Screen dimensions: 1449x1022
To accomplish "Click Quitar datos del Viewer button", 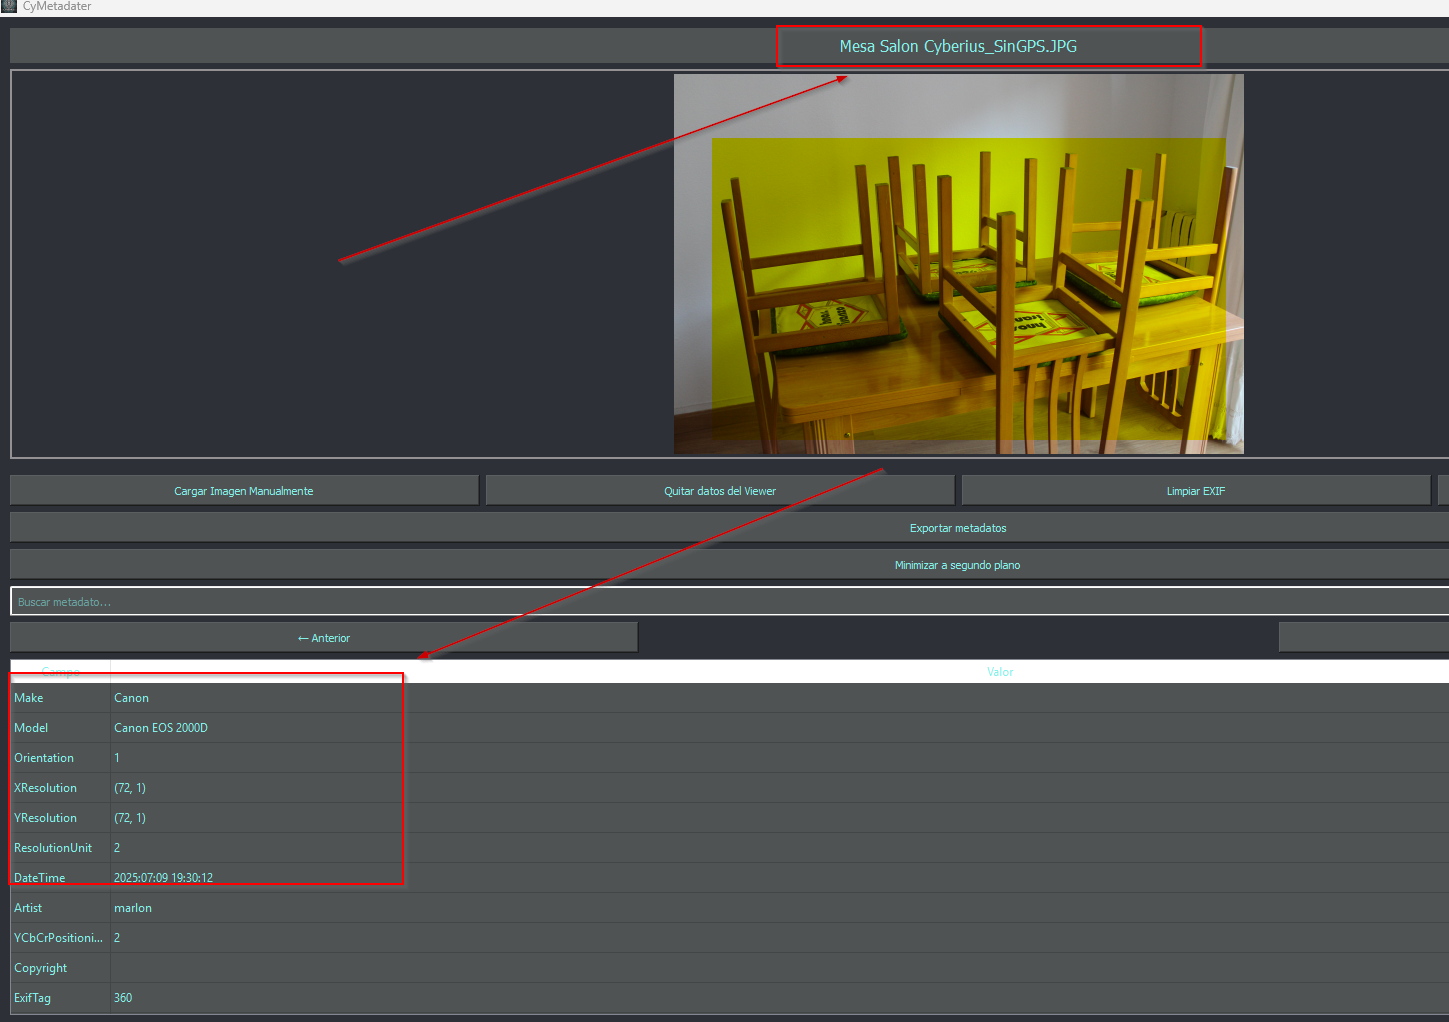I will point(720,491).
